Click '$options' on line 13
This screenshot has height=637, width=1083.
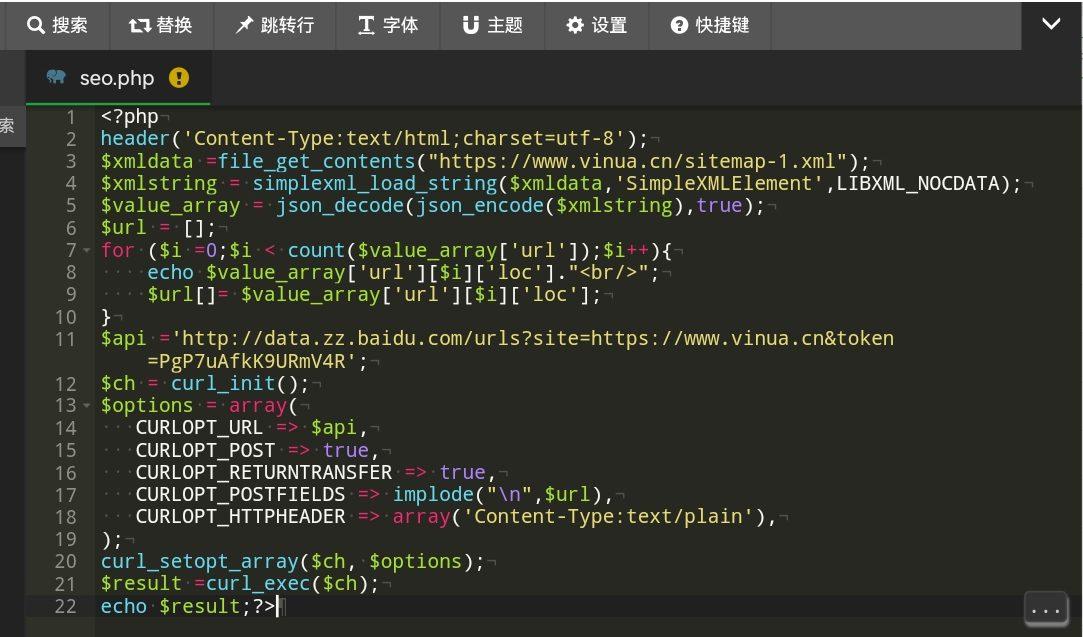click(147, 405)
